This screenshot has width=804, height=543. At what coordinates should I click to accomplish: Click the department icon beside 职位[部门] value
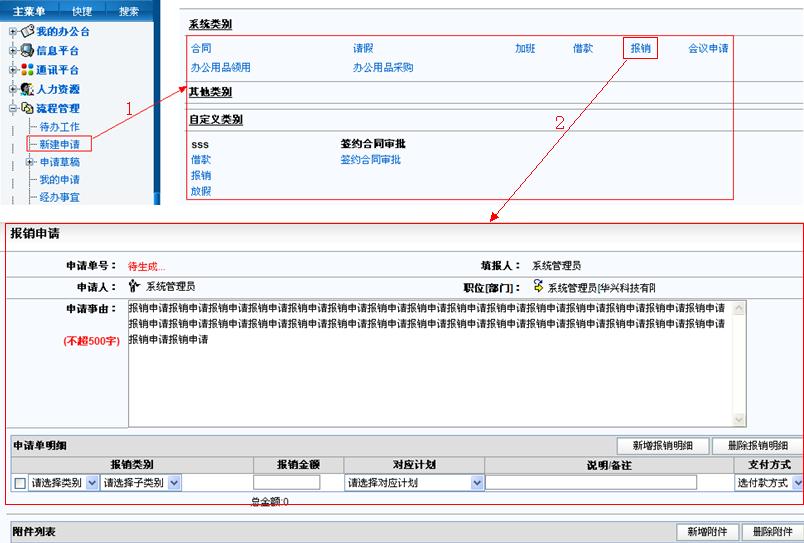pos(538,286)
